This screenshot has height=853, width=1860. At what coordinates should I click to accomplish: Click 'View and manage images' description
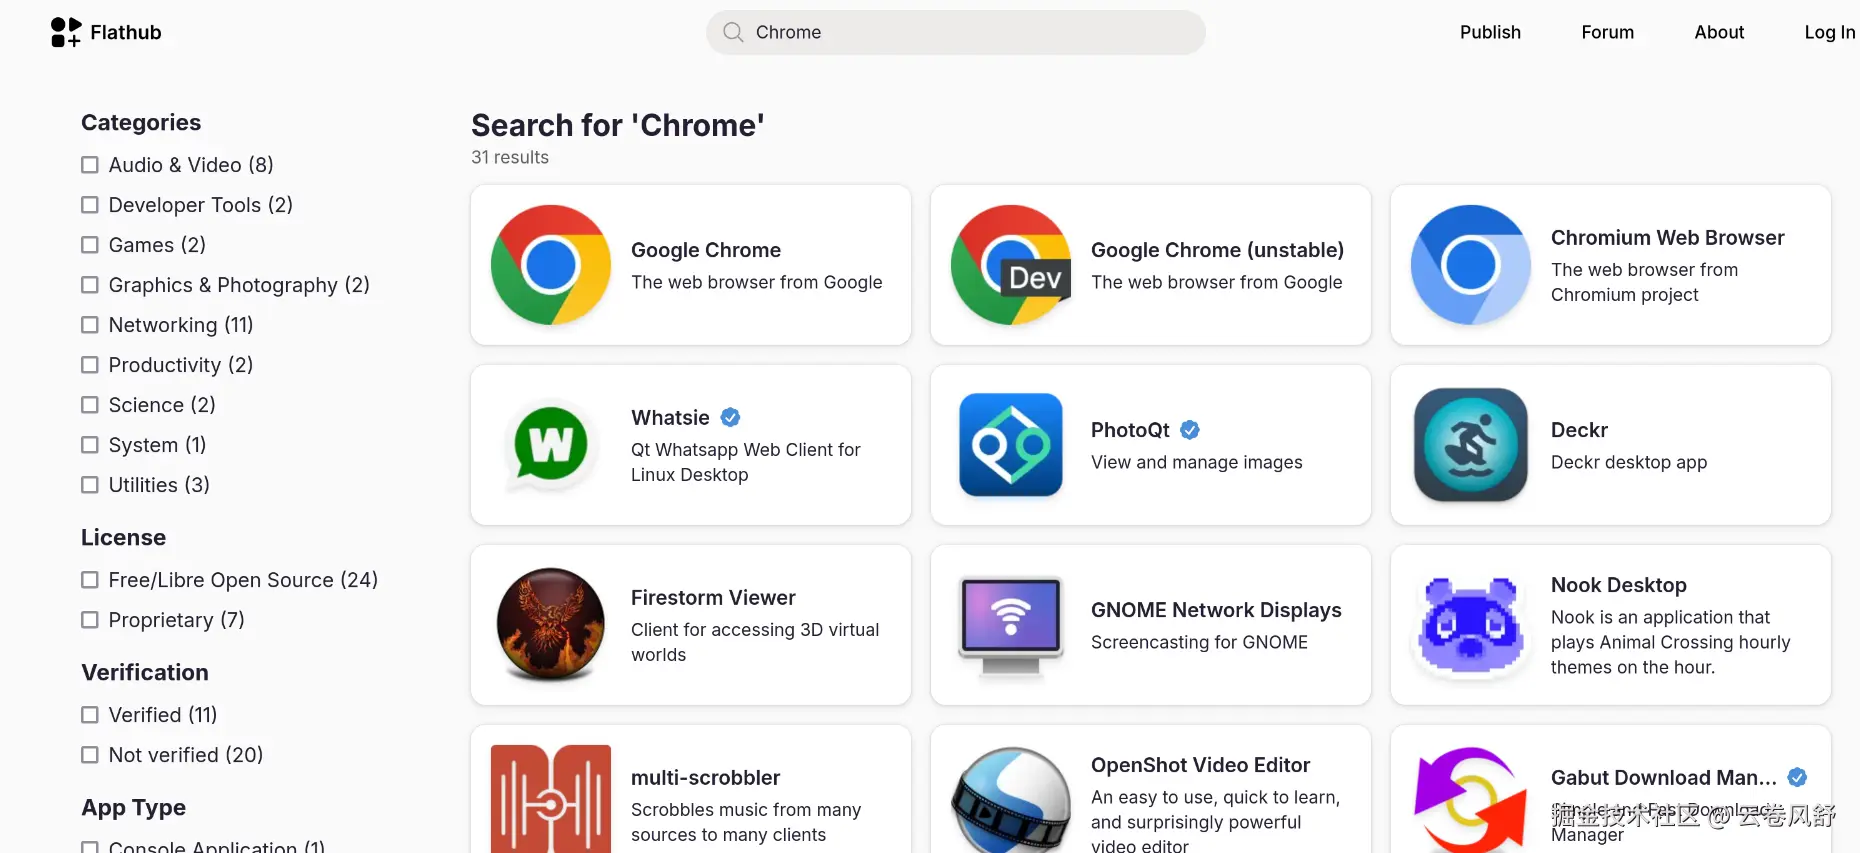click(1196, 462)
